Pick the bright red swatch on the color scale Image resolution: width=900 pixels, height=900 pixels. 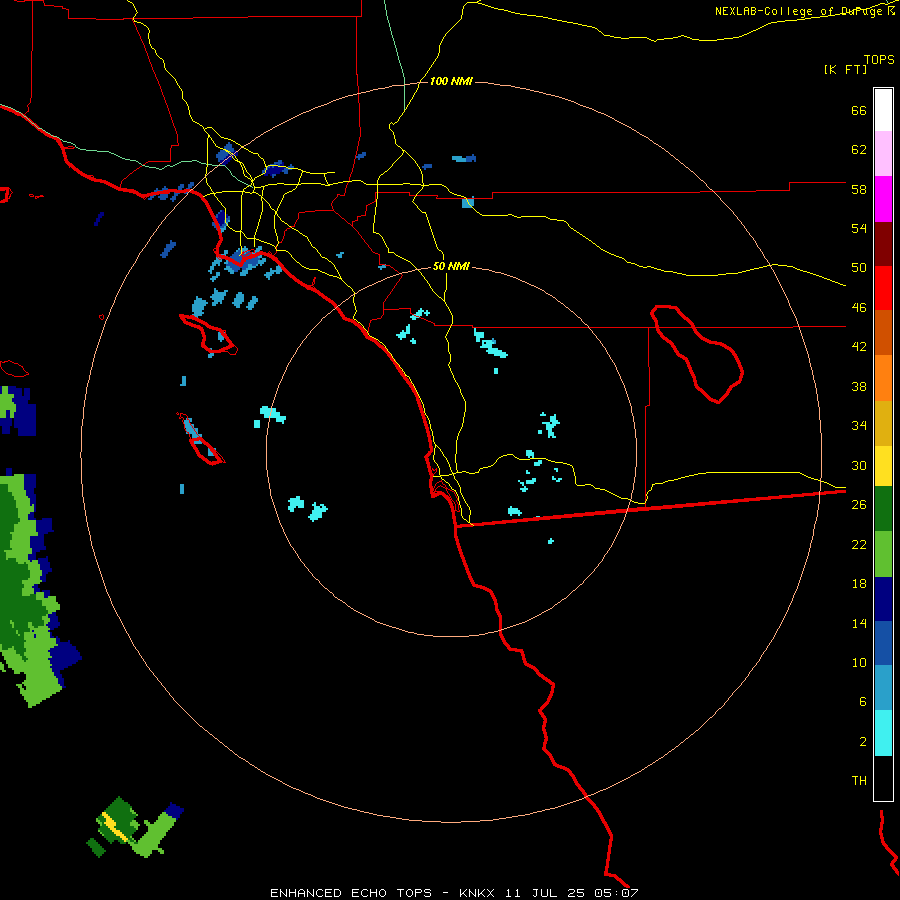point(883,288)
